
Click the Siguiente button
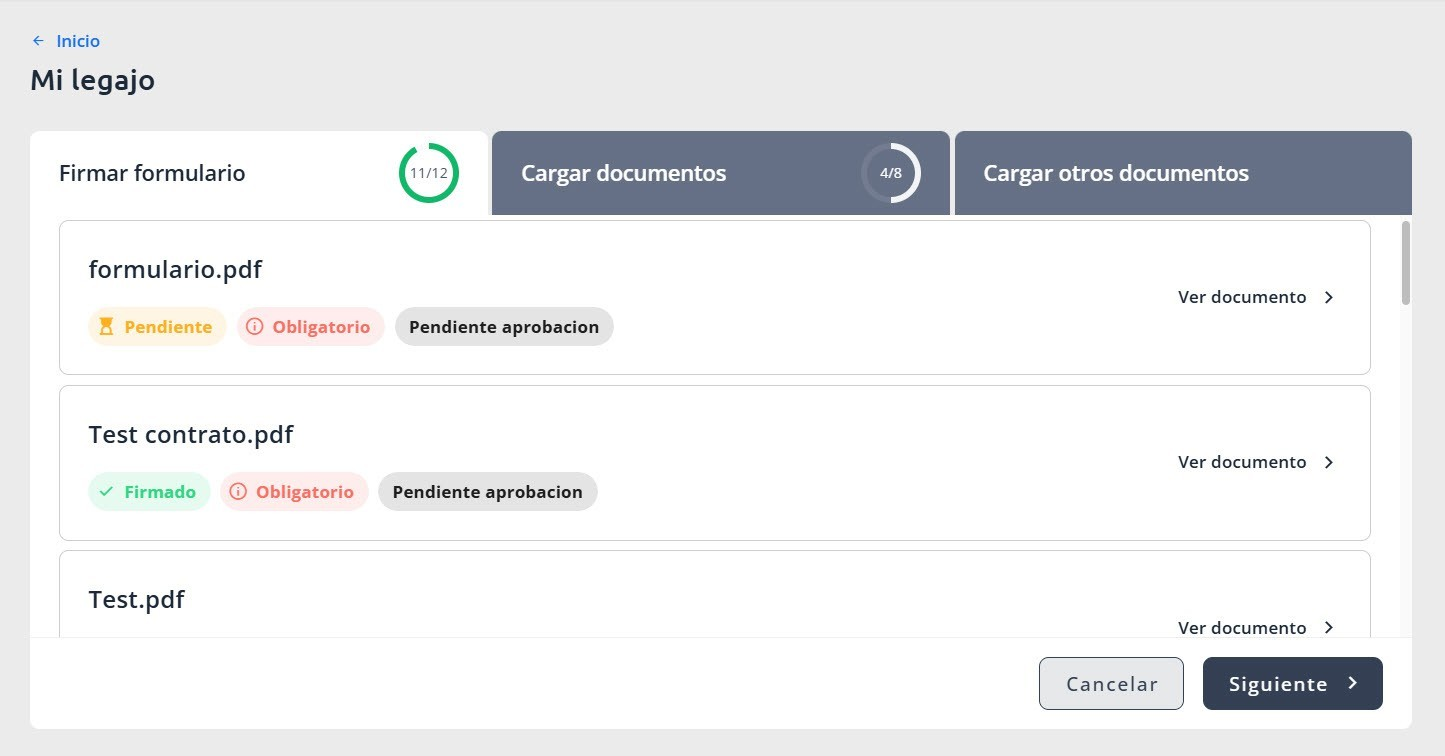[x=1293, y=684]
